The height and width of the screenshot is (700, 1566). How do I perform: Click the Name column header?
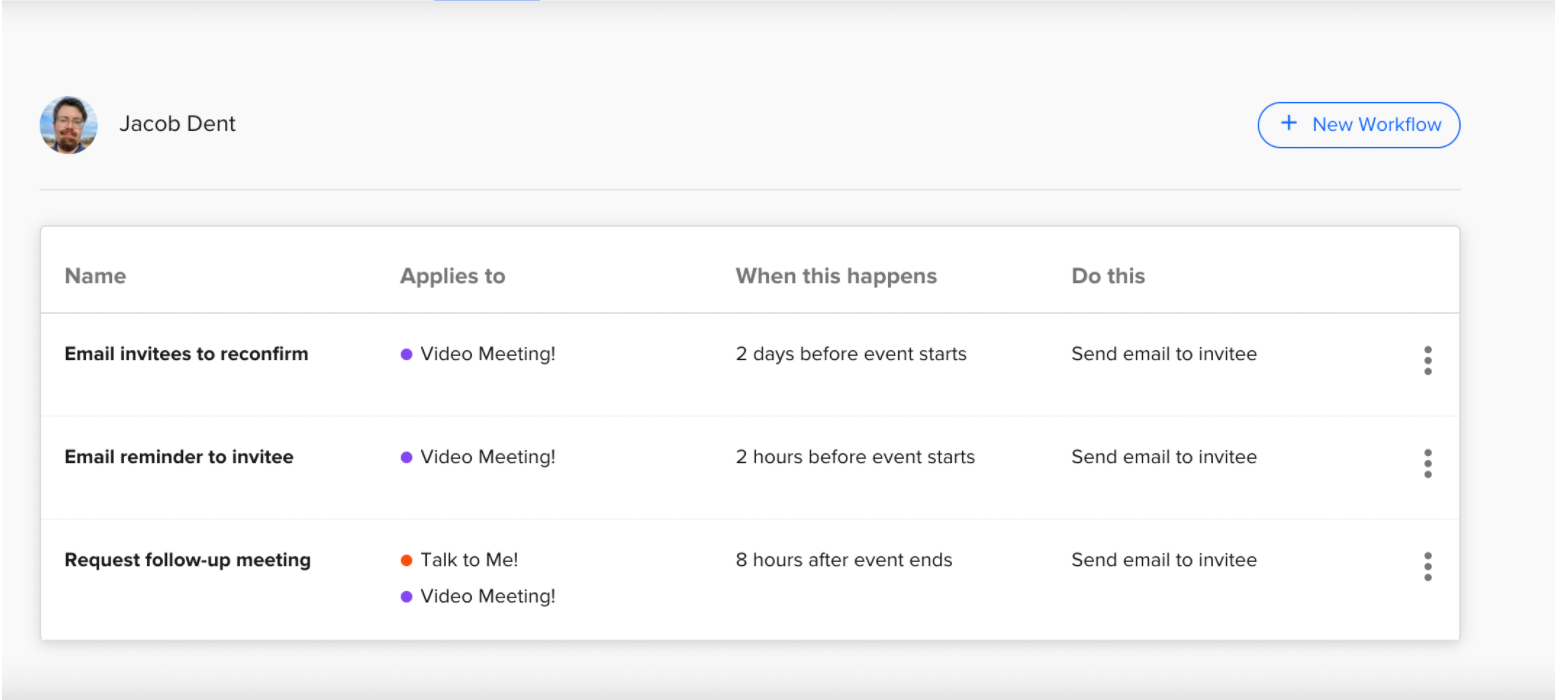(x=95, y=276)
